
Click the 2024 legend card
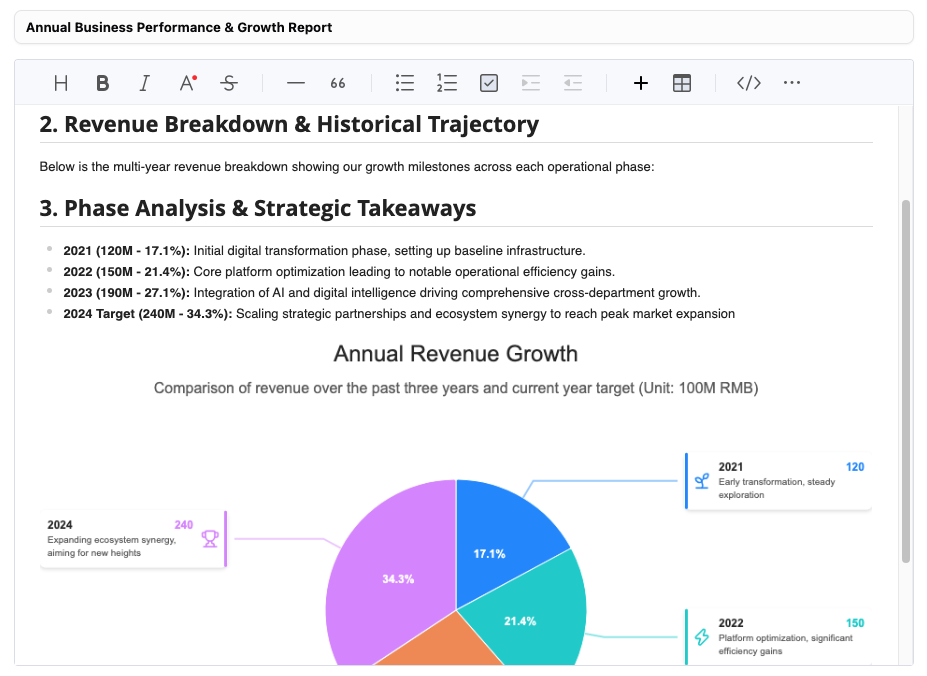pos(134,539)
